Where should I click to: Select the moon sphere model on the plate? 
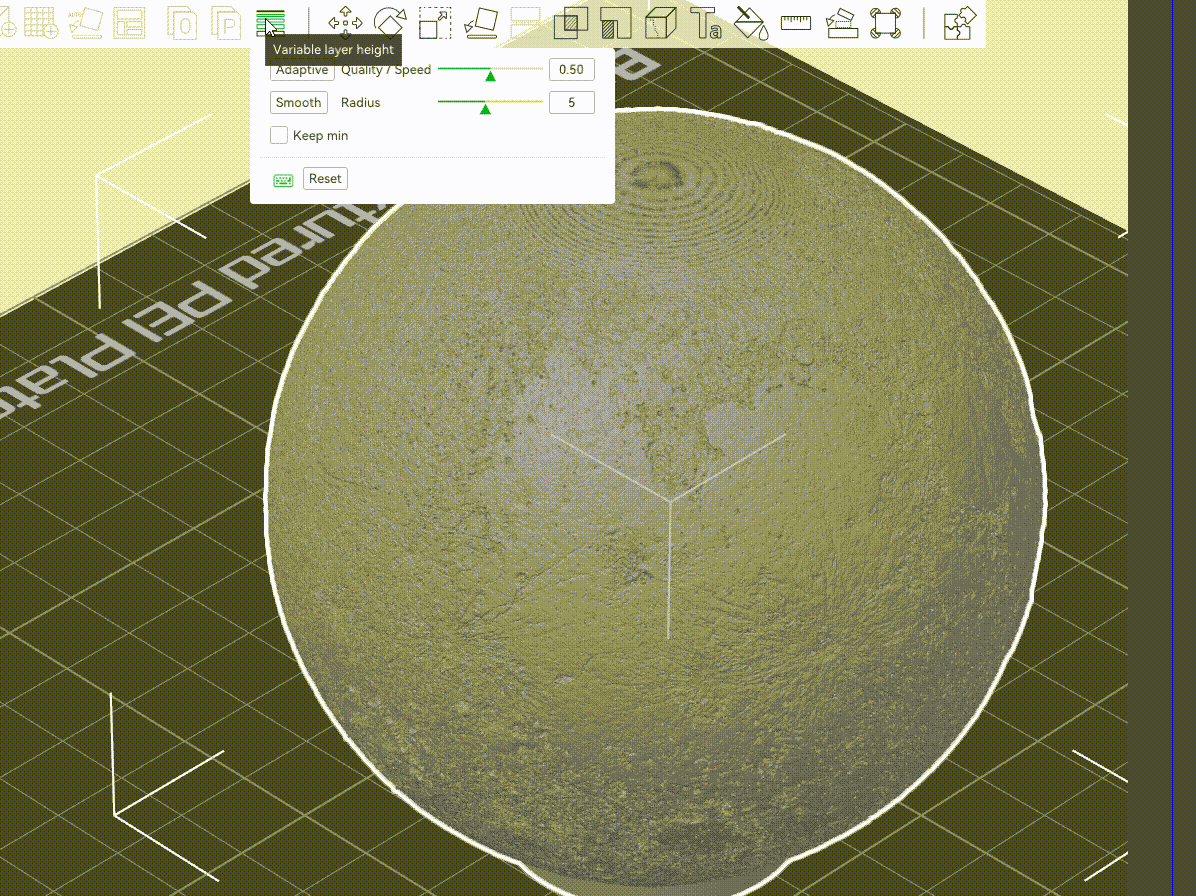click(654, 503)
